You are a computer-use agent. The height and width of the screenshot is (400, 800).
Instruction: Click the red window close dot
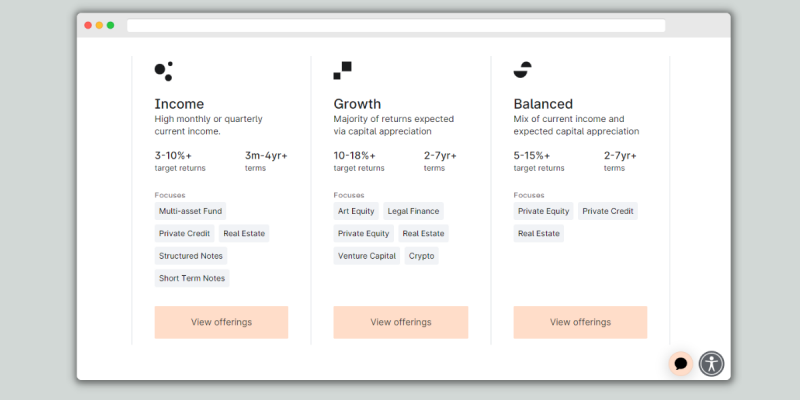(88, 26)
